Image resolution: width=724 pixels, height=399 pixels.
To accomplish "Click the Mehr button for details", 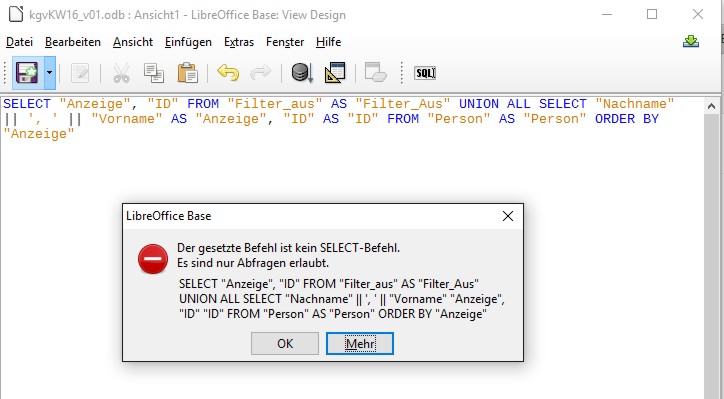I will coord(360,344).
